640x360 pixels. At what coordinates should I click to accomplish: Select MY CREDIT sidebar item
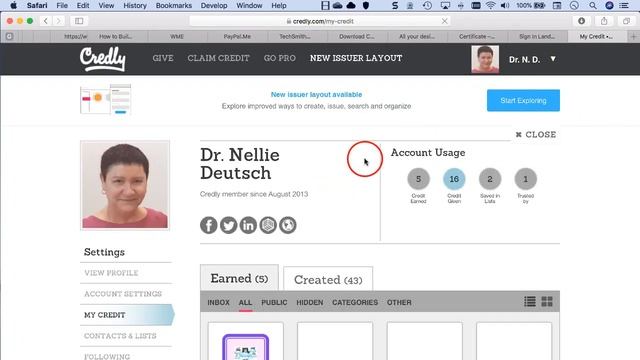click(x=127, y=315)
